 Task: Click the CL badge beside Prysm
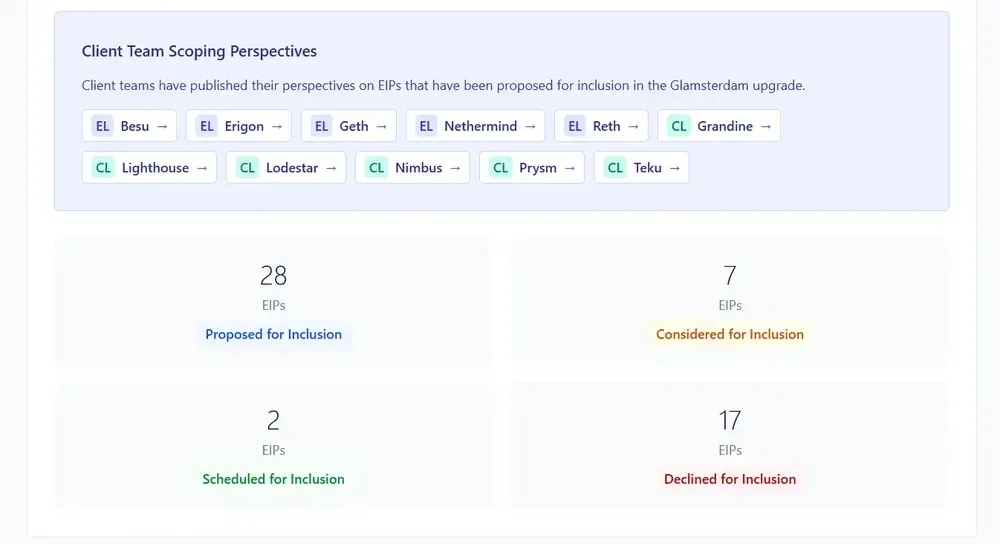(x=501, y=168)
